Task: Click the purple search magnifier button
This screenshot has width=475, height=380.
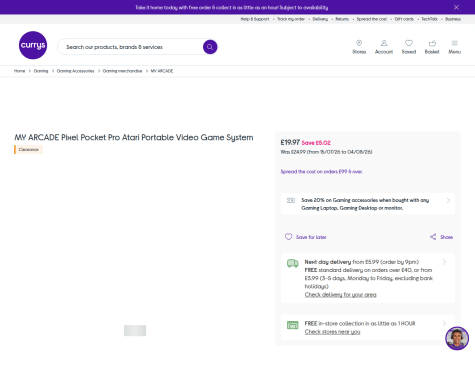Action: coord(210,47)
